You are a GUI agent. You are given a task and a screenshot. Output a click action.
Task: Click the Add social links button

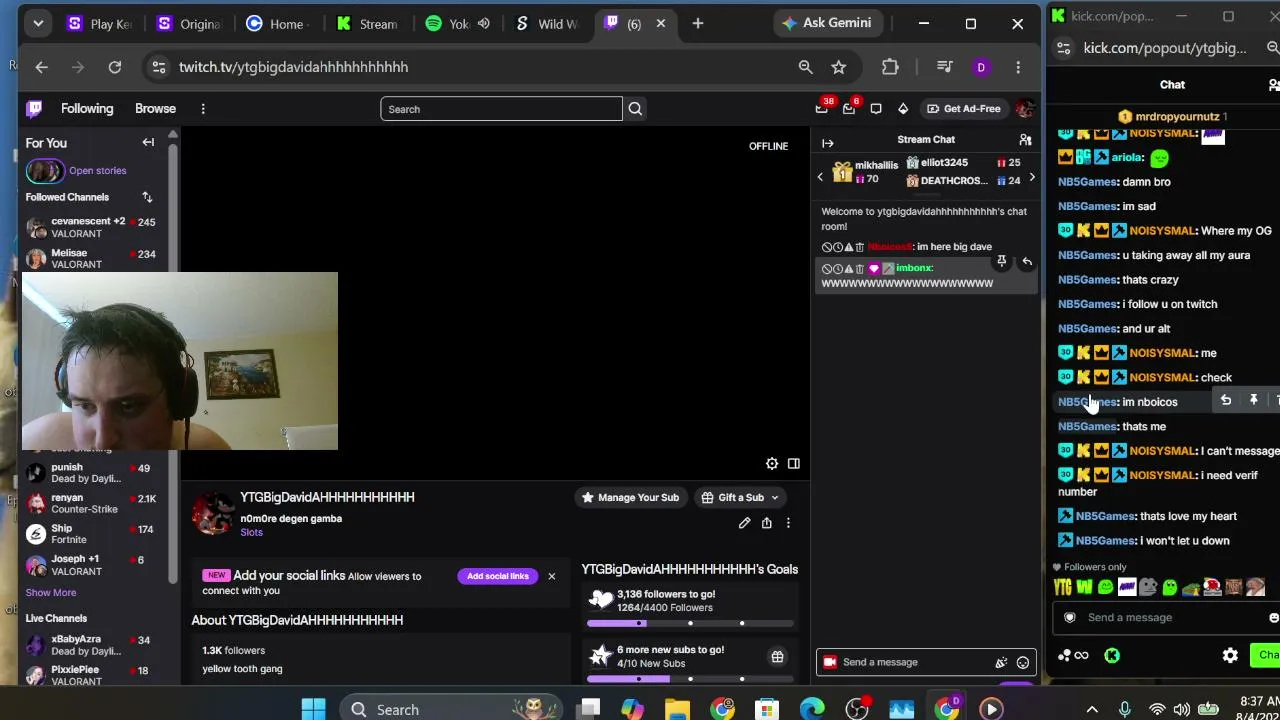click(497, 576)
